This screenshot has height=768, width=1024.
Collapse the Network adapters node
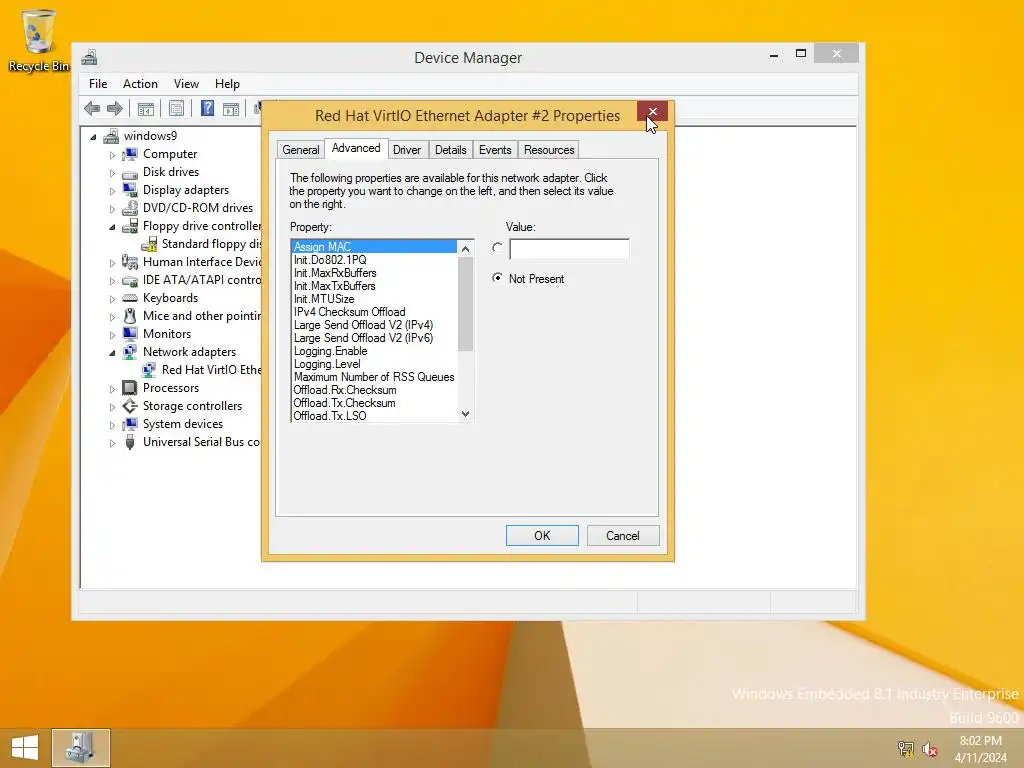tap(112, 353)
